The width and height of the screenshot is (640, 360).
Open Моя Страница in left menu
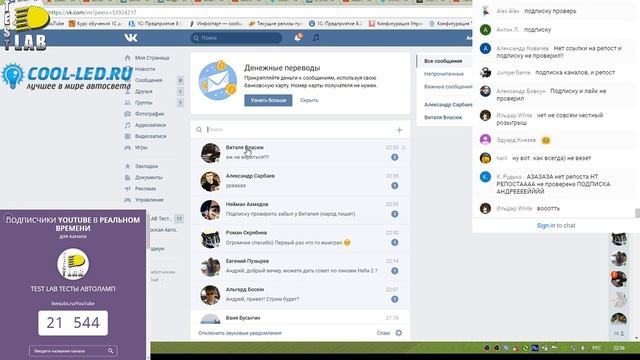(152, 58)
